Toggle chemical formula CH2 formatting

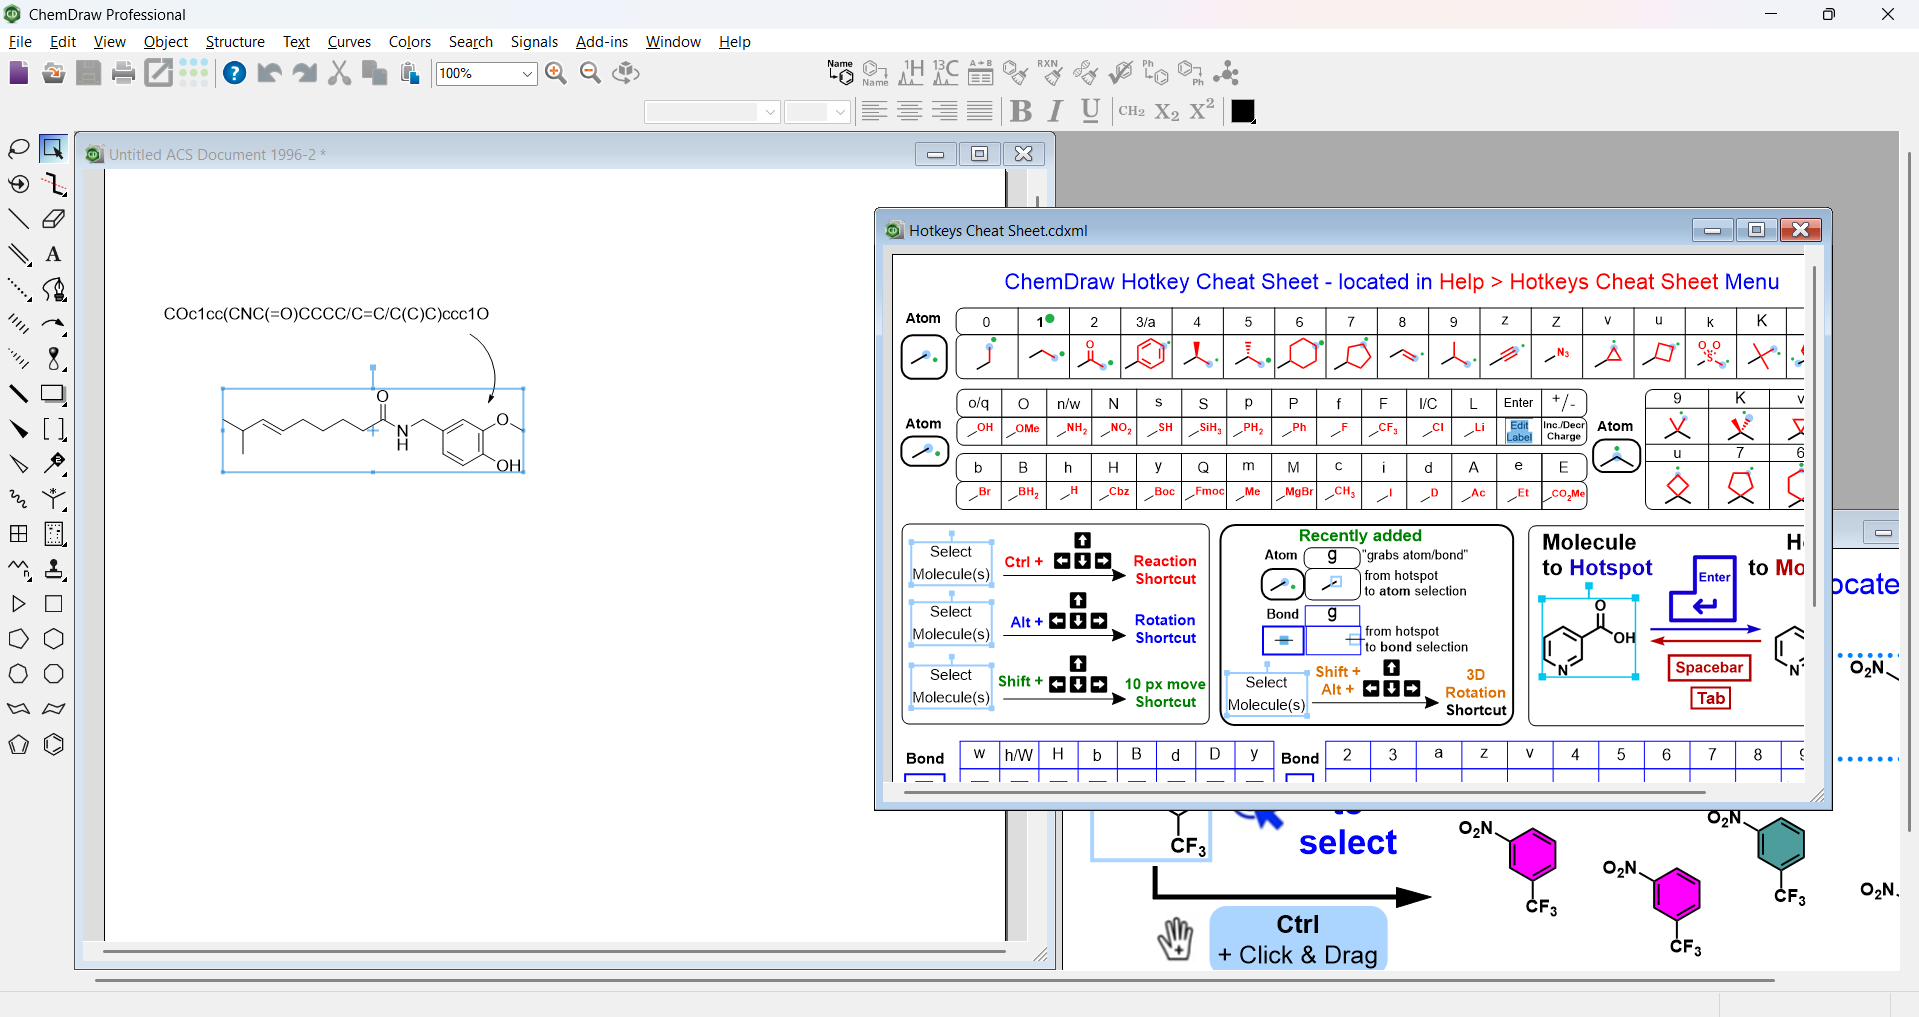click(x=1132, y=111)
